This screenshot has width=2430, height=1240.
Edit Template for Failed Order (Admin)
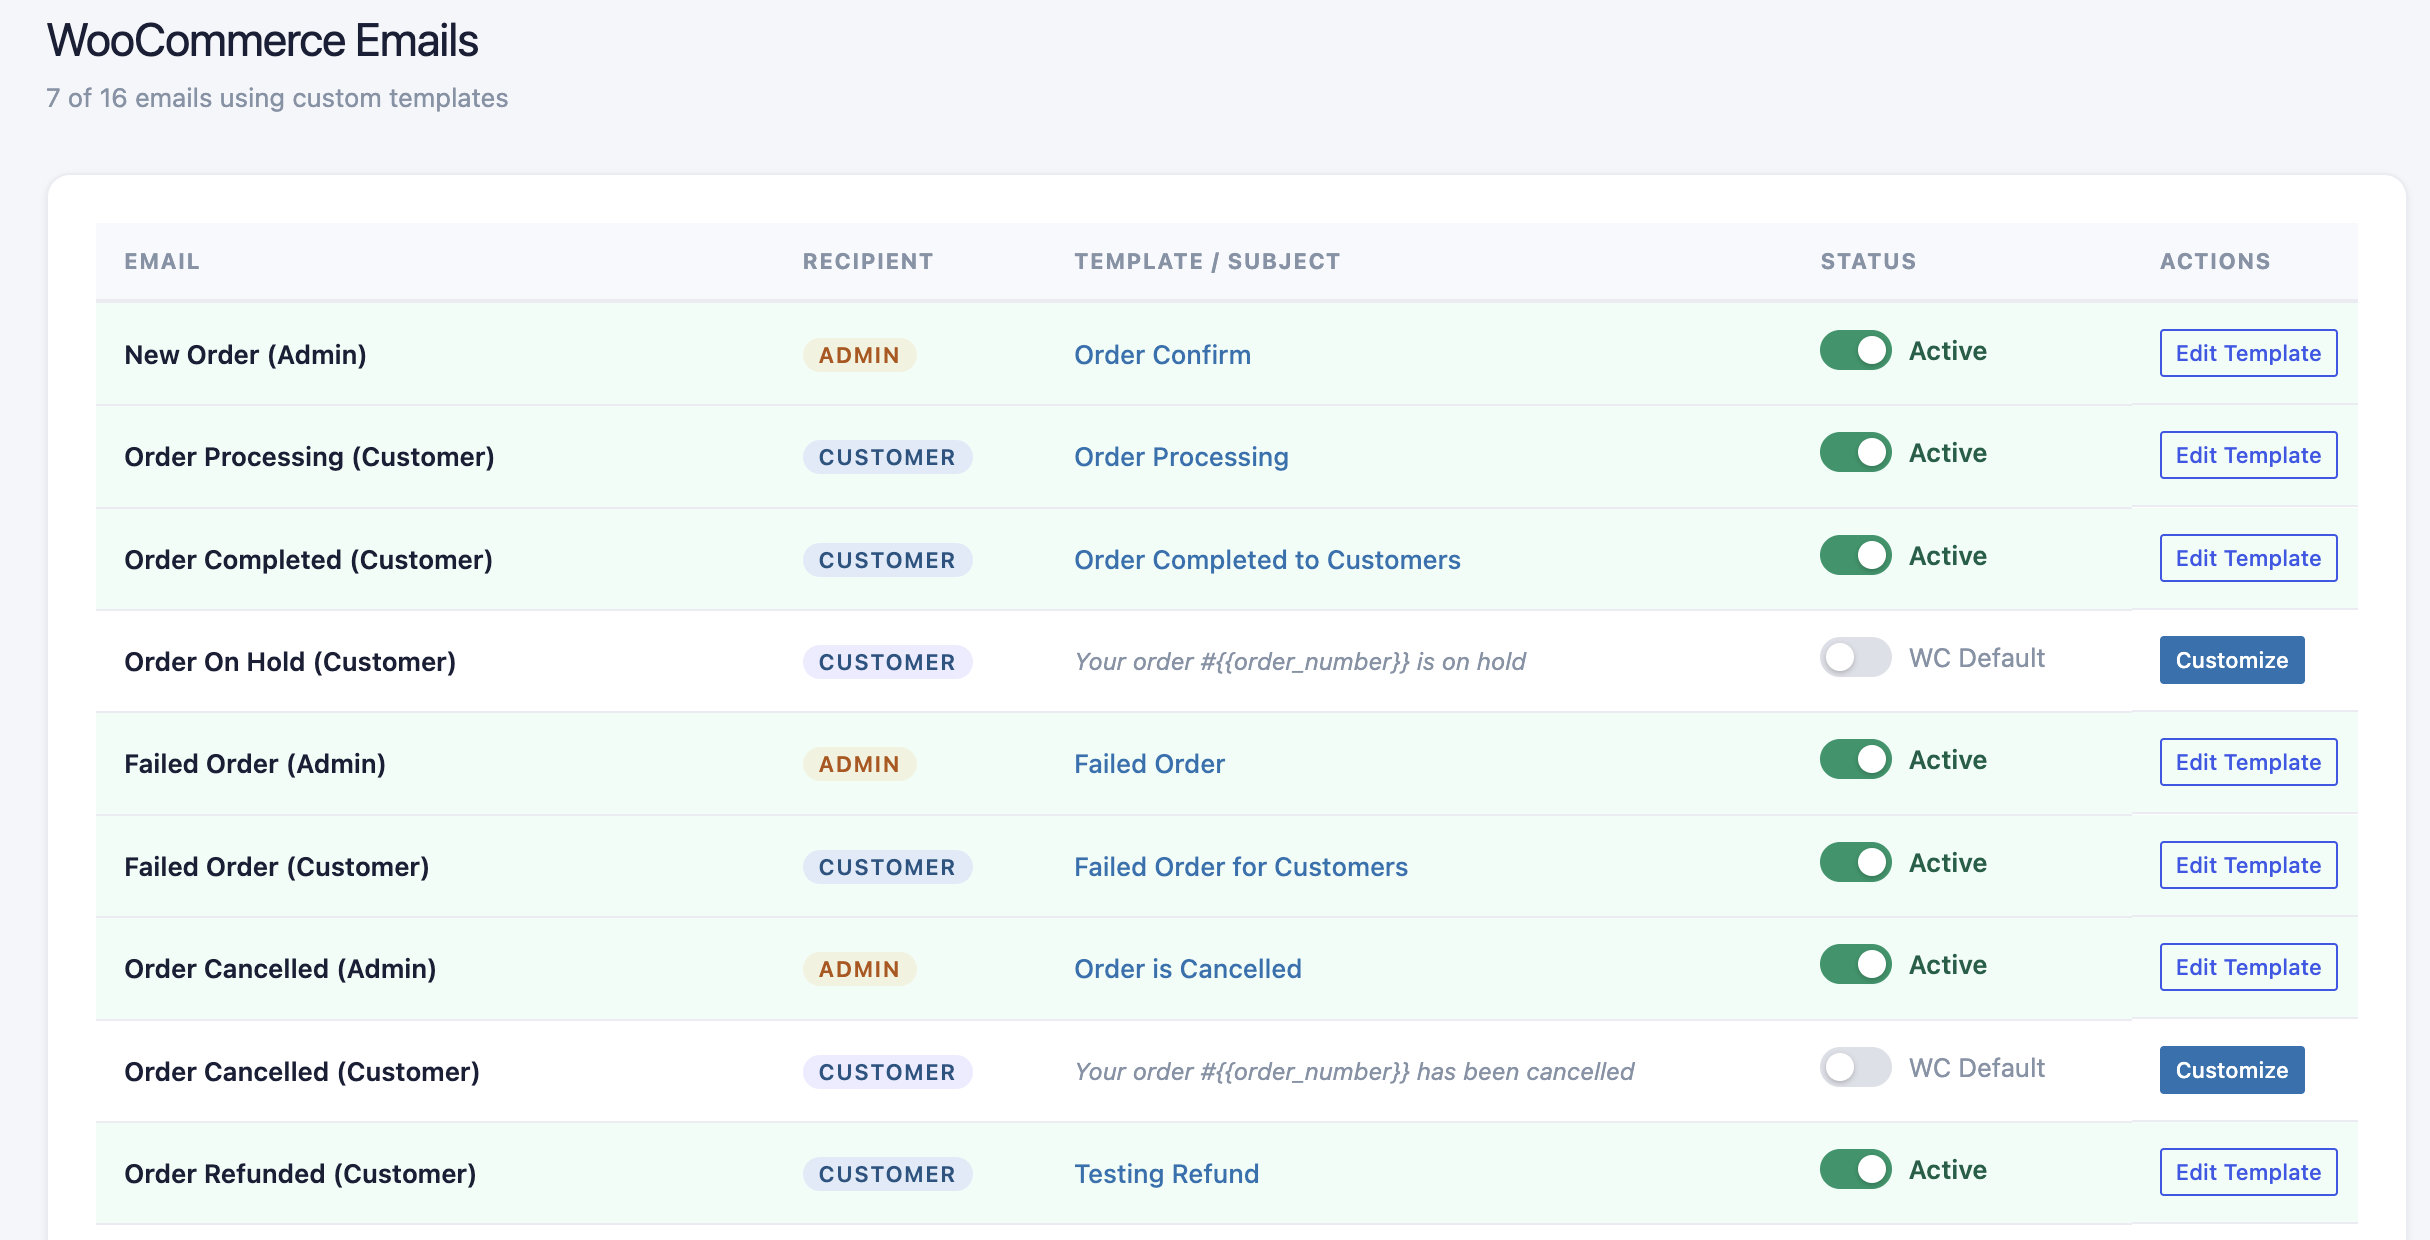click(2248, 762)
